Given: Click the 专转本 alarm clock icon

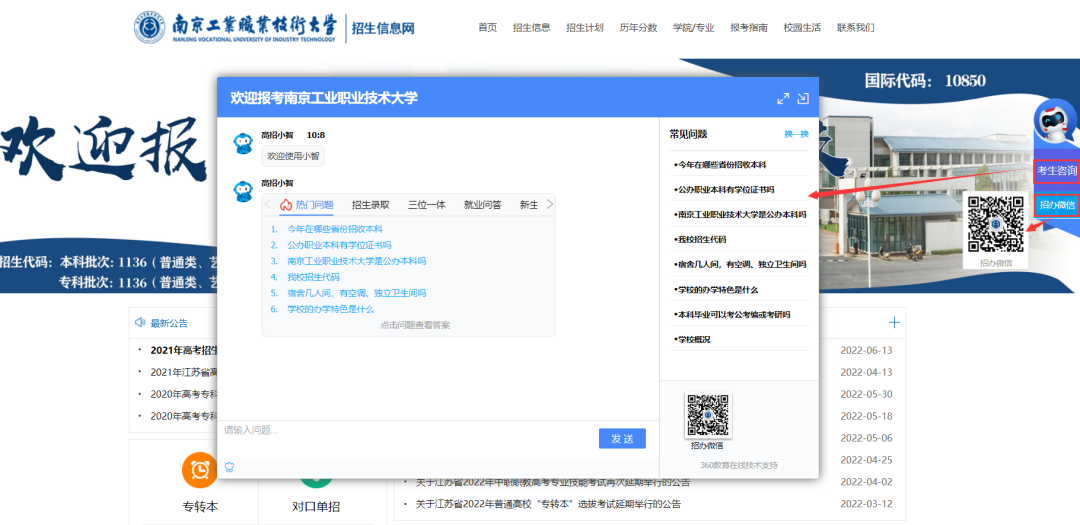Looking at the screenshot, I should tap(200, 470).
